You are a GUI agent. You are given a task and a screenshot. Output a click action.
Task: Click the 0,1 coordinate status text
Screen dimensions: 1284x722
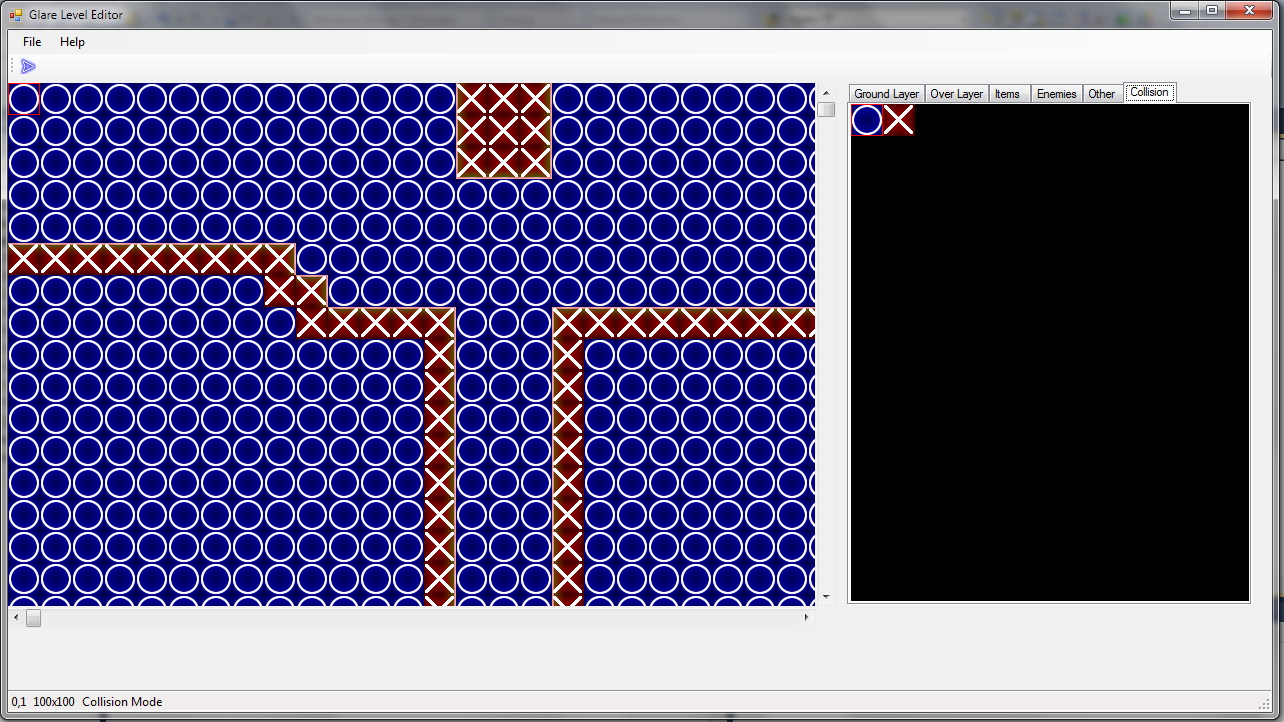point(19,702)
